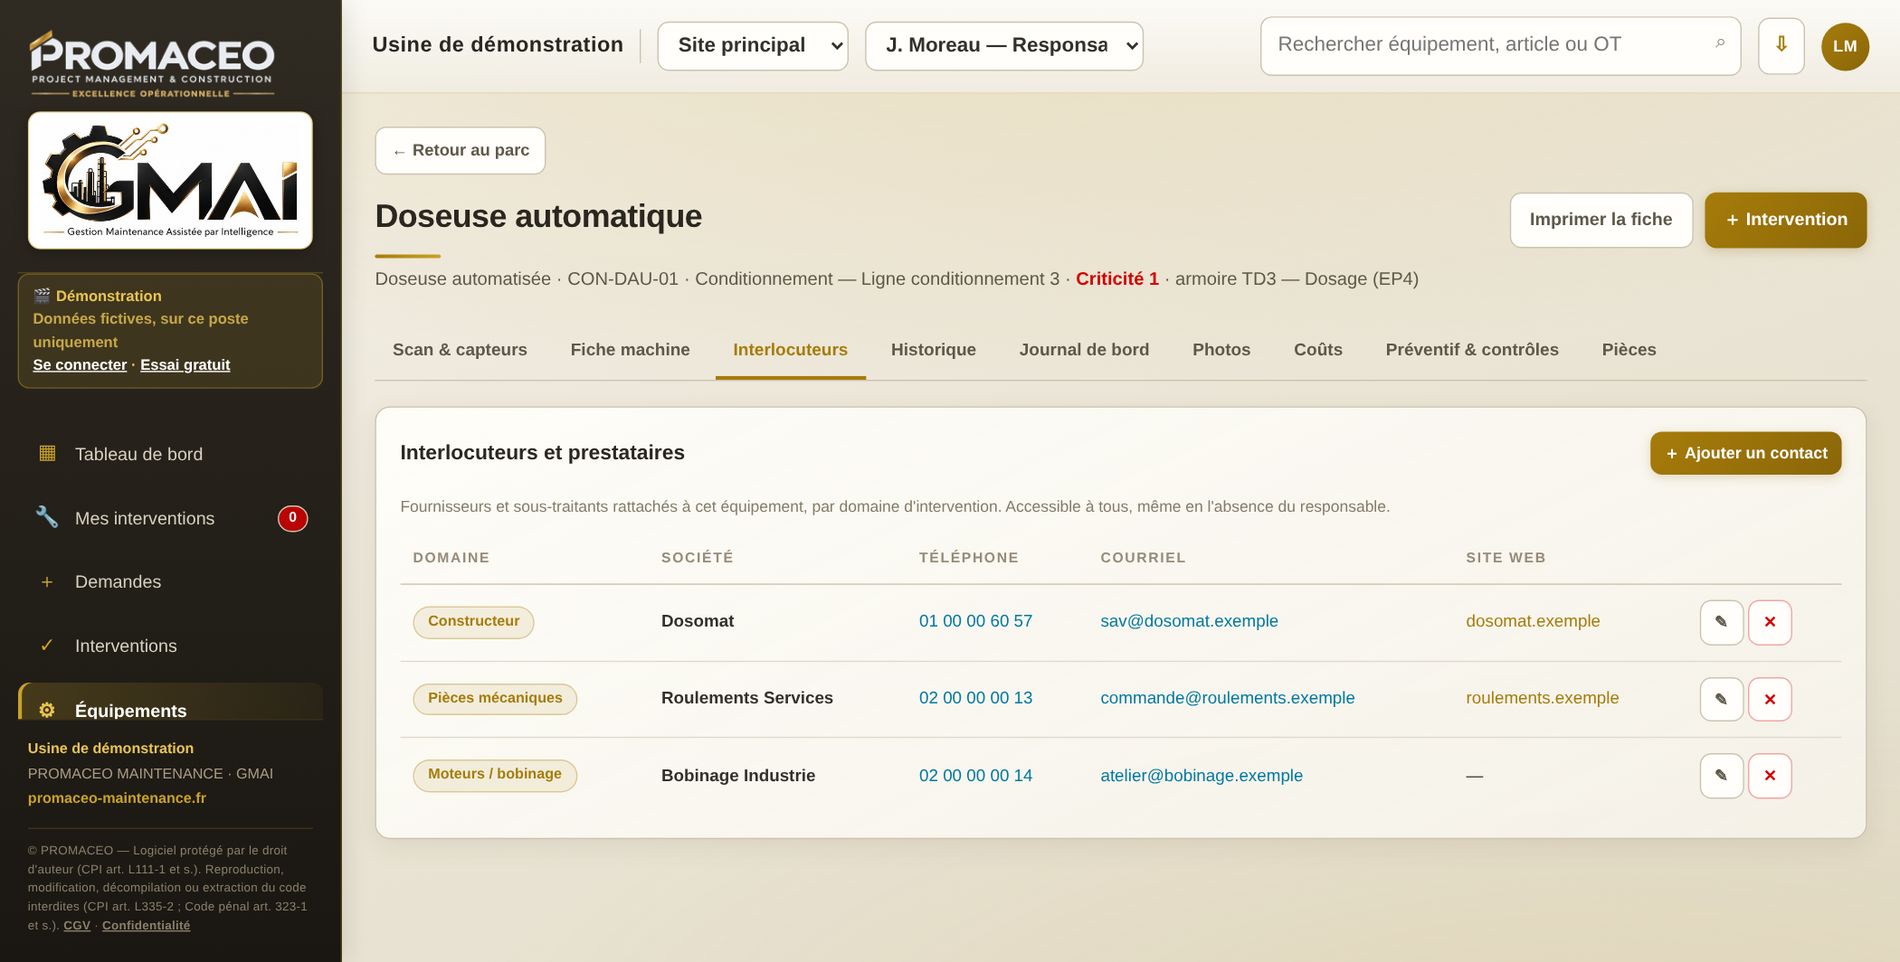The width and height of the screenshot is (1900, 962).
Task: Open roulements.exemple website link
Action: pos(1542,698)
